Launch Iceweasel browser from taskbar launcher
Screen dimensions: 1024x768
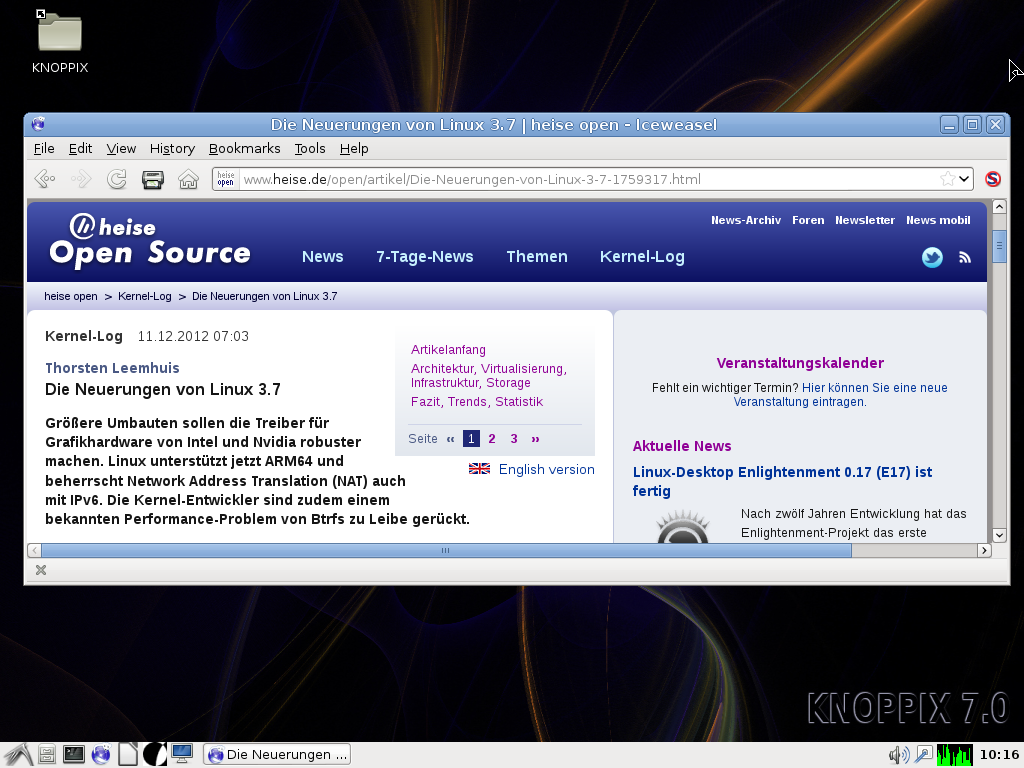pyautogui.click(x=101, y=755)
